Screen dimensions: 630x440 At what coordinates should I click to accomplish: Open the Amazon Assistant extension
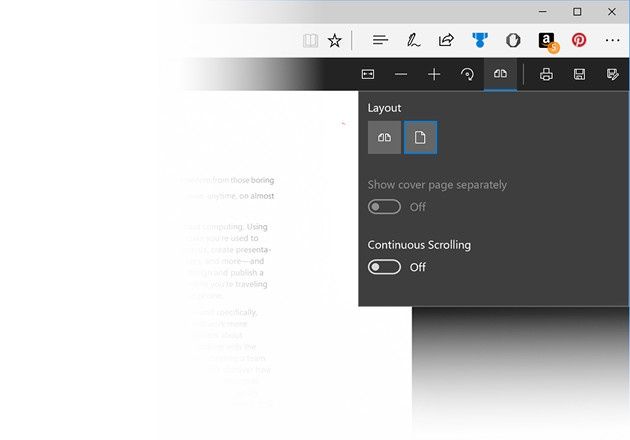coord(548,42)
